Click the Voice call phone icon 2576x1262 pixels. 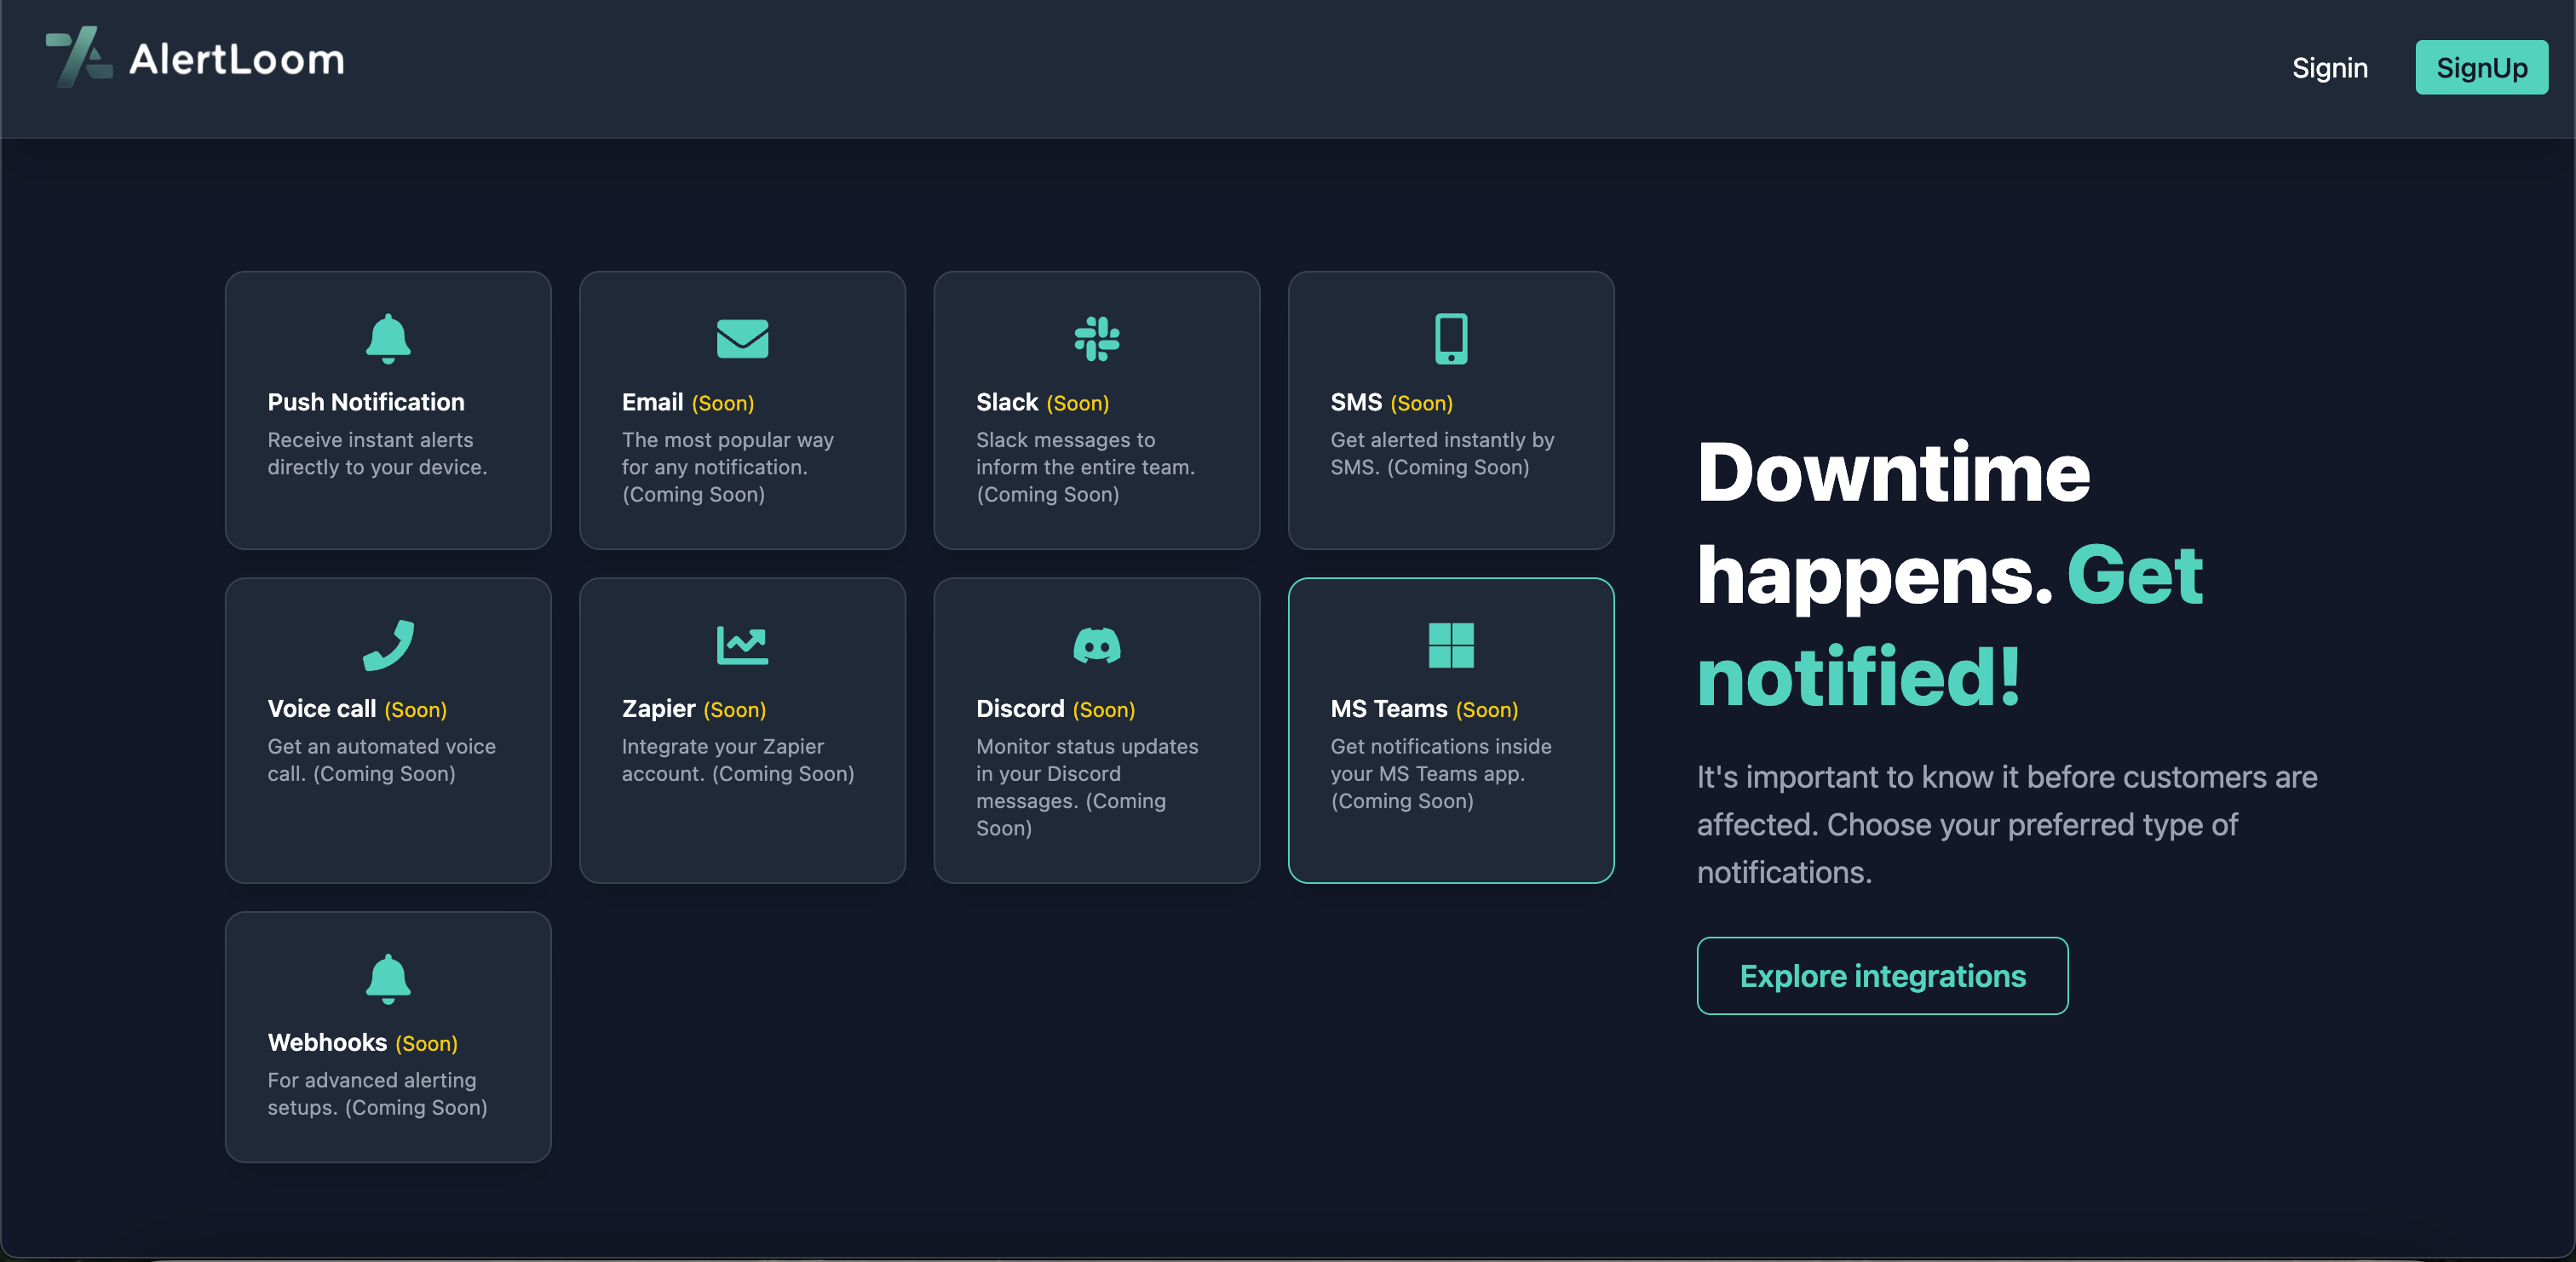pos(388,645)
